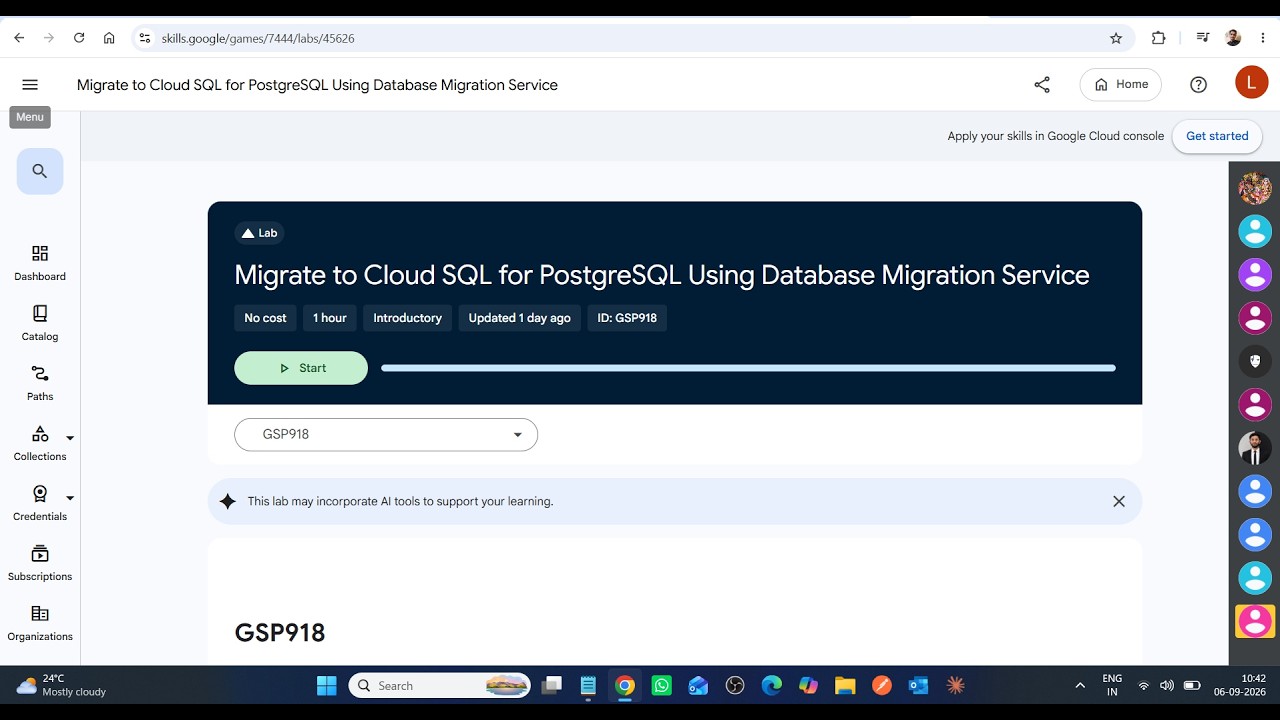The width and height of the screenshot is (1280, 720).
Task: Select the colorful patterned avatar in side panel
Action: 1255,187
